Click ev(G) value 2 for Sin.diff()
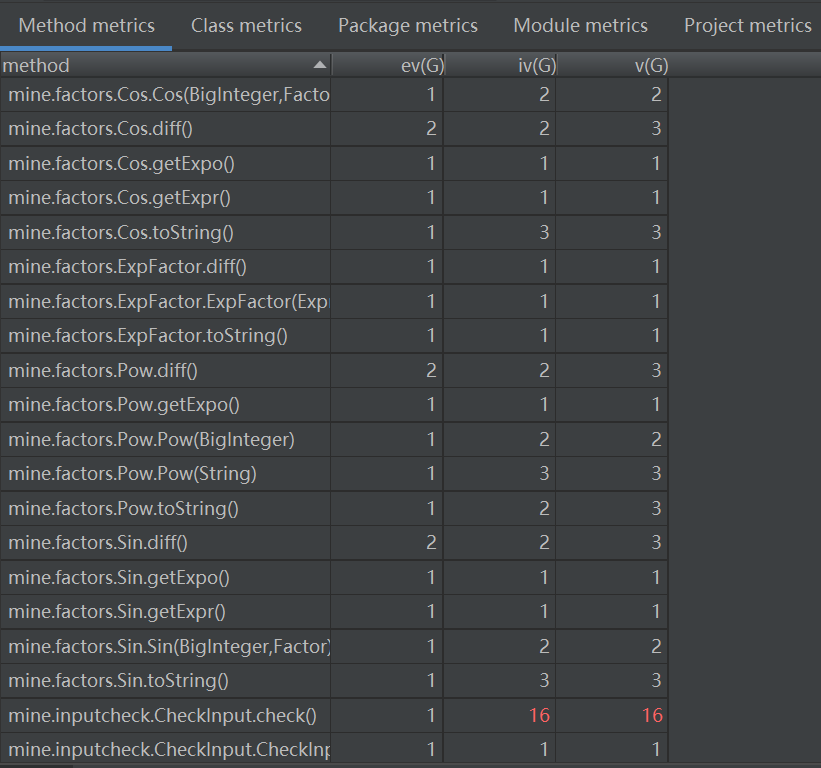Screen dimensions: 821x768 click(431, 542)
